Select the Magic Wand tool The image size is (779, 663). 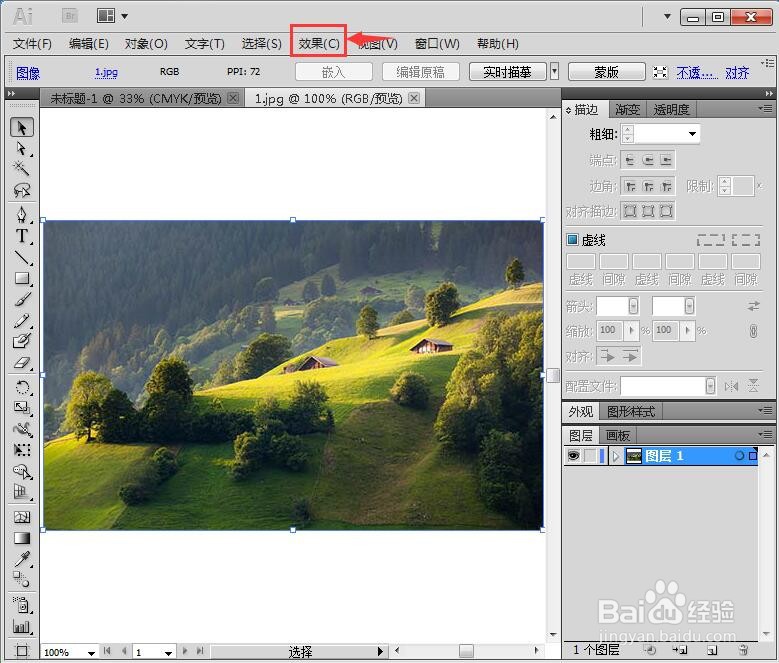[22, 169]
